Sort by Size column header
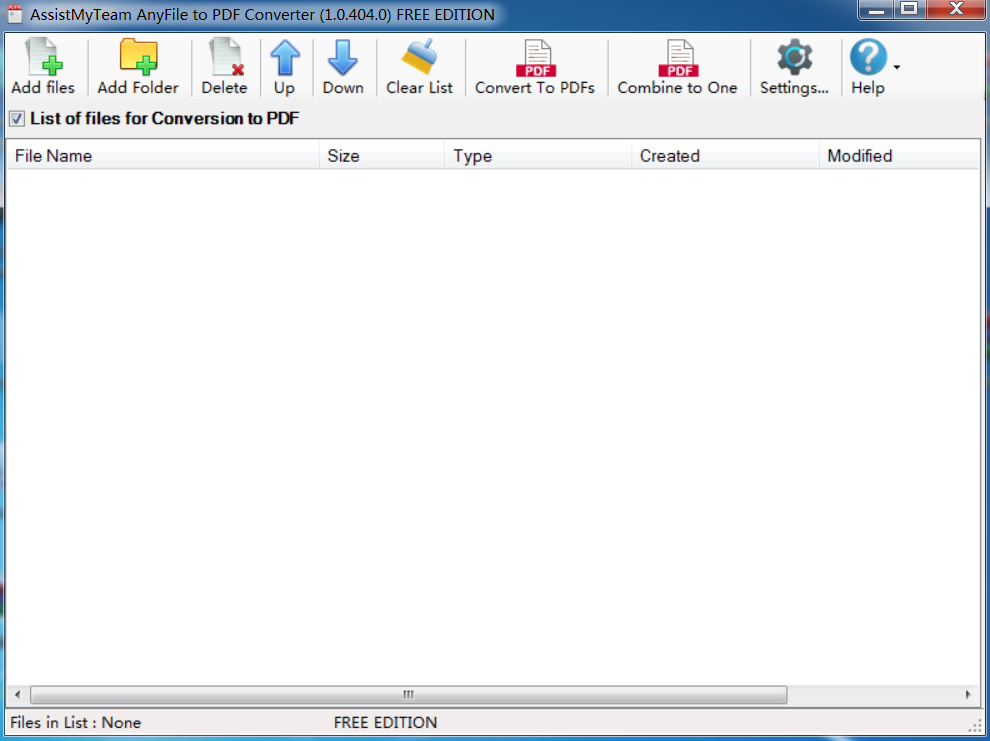 pos(382,156)
